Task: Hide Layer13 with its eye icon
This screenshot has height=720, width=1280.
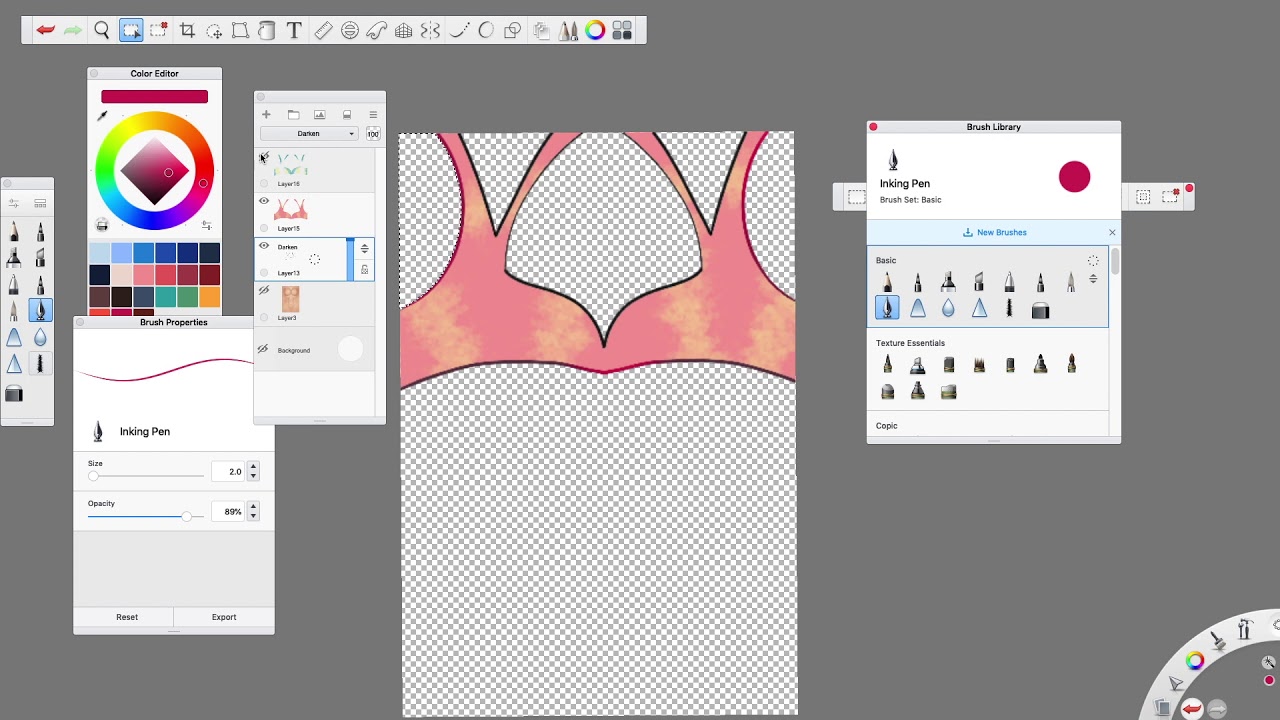Action: 264,246
